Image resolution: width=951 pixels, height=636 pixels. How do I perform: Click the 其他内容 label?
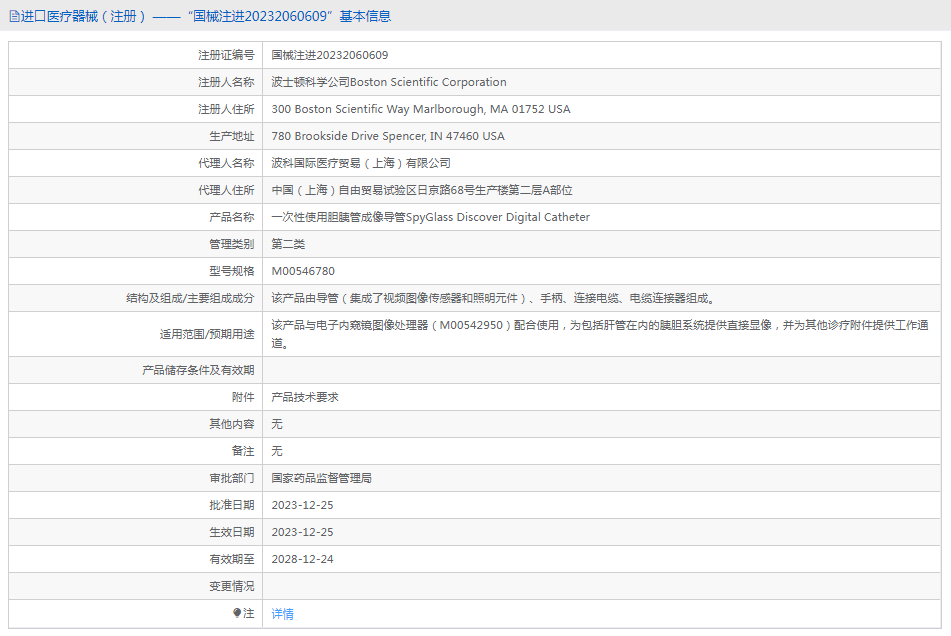(232, 424)
